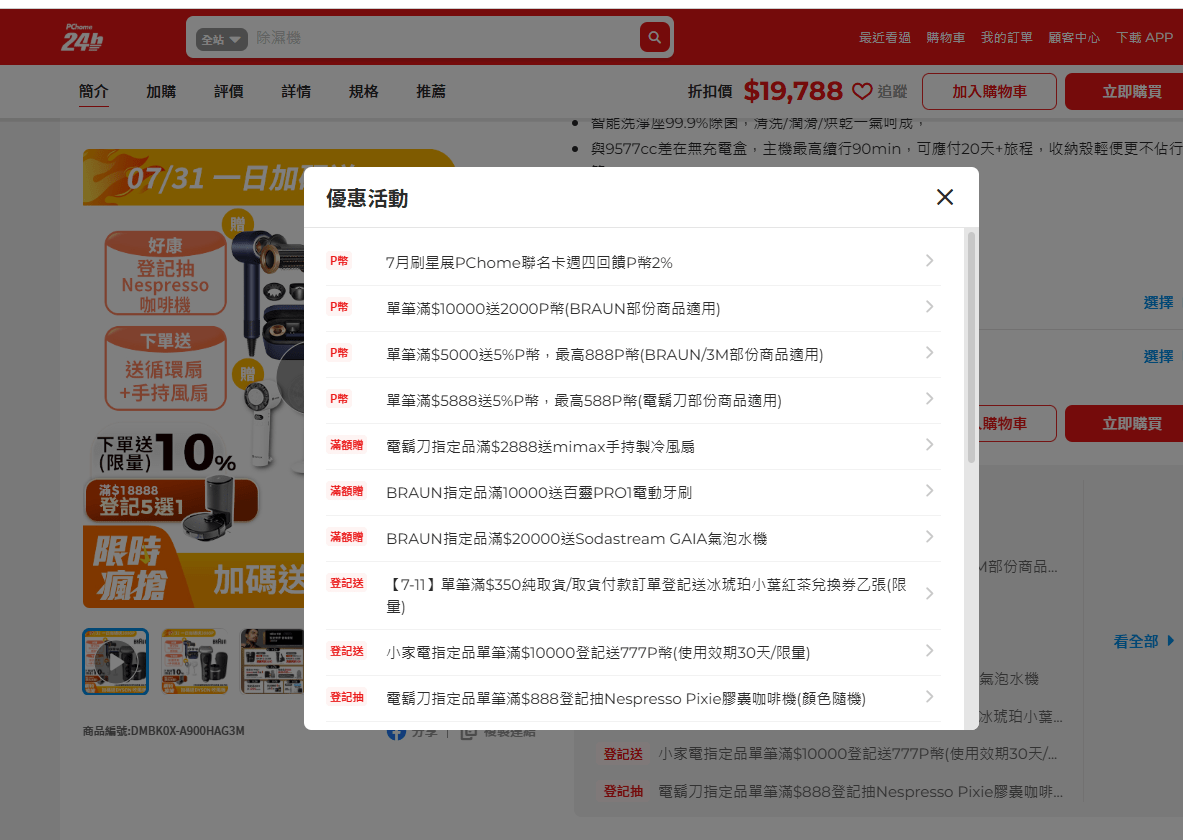Viewport: 1183px width, 840px height.
Task: Click 登記送 tag on 777P幣 row
Action: point(346,651)
